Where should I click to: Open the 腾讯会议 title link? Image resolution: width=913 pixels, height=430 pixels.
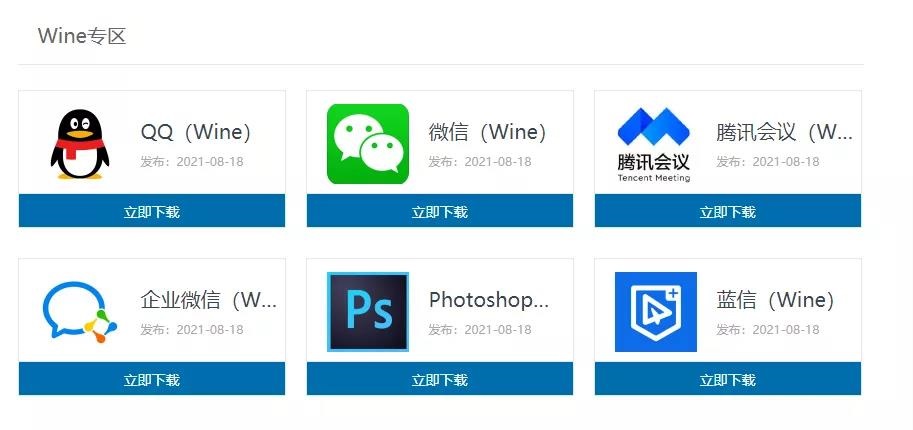click(x=784, y=132)
